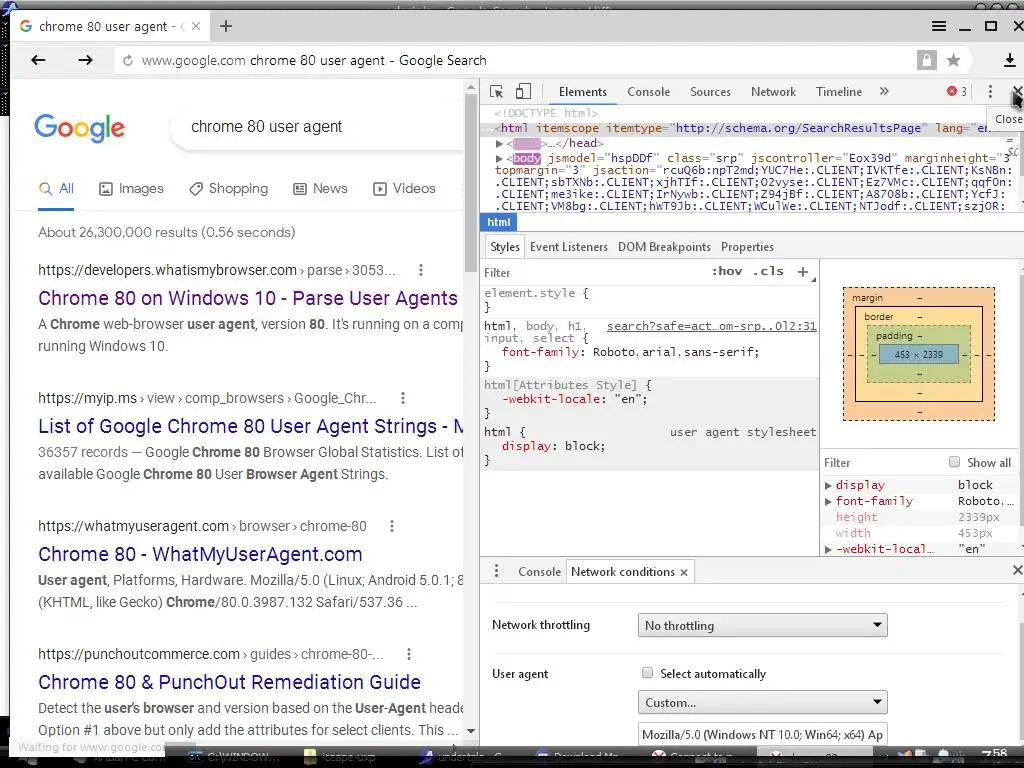Viewport: 1024px width, 768px height.
Task: Toggle .cls class editor
Action: (x=768, y=271)
